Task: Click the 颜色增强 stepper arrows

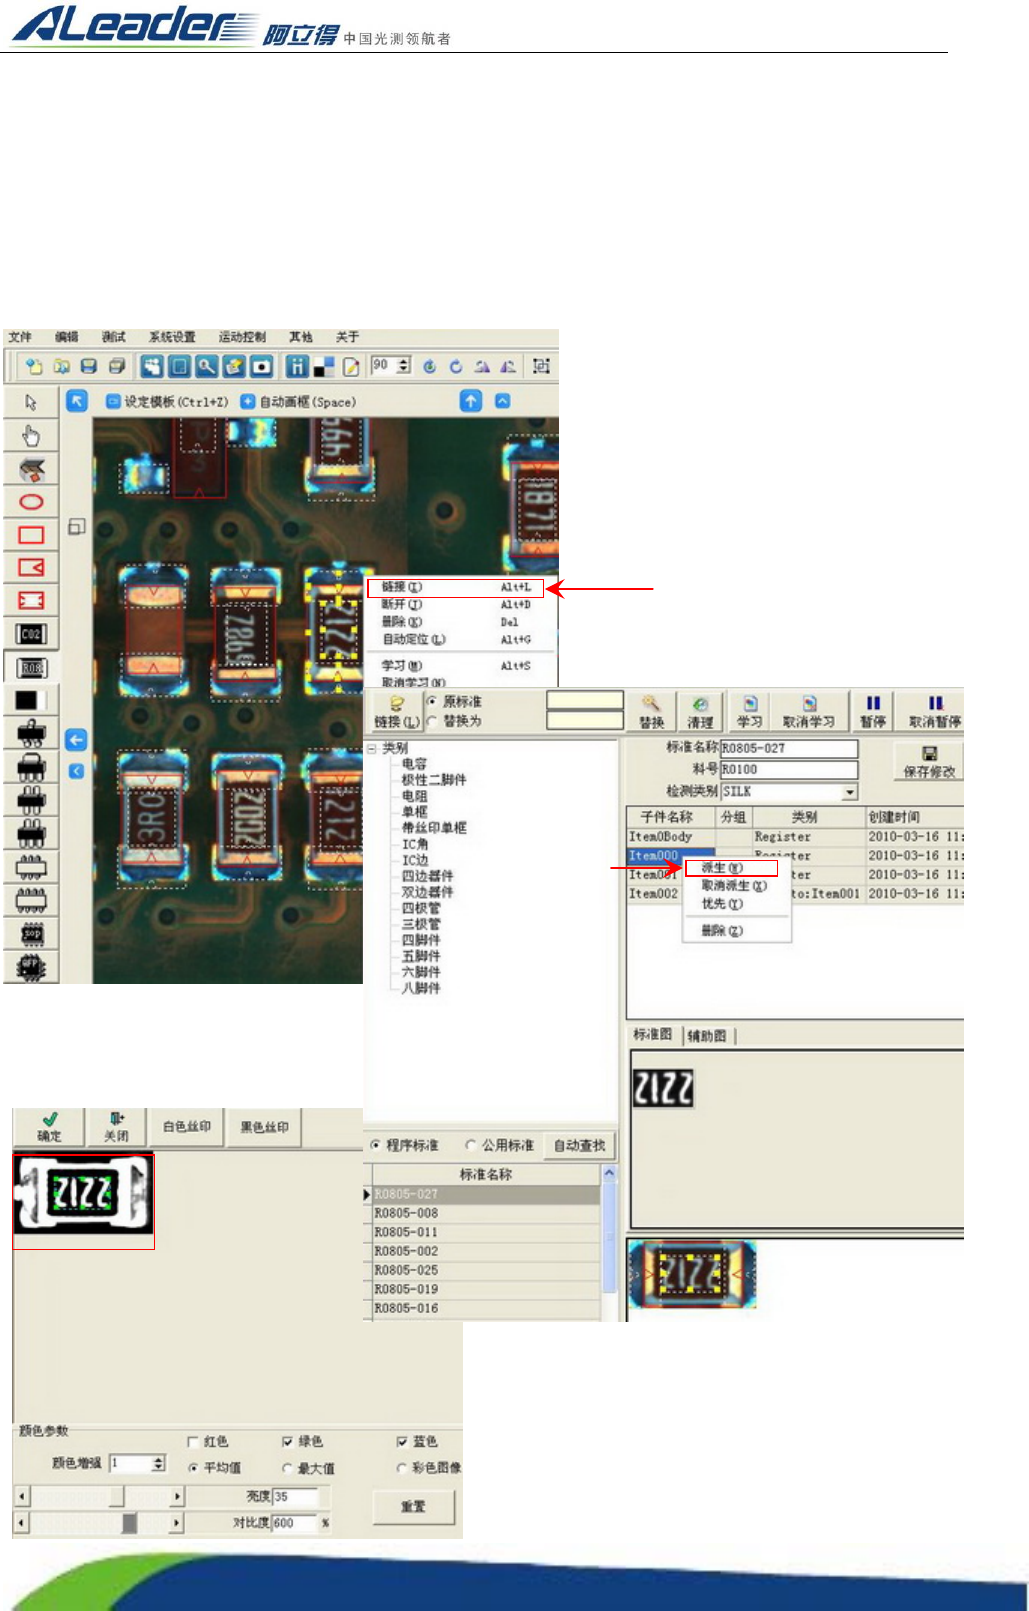Action: click(x=158, y=1464)
